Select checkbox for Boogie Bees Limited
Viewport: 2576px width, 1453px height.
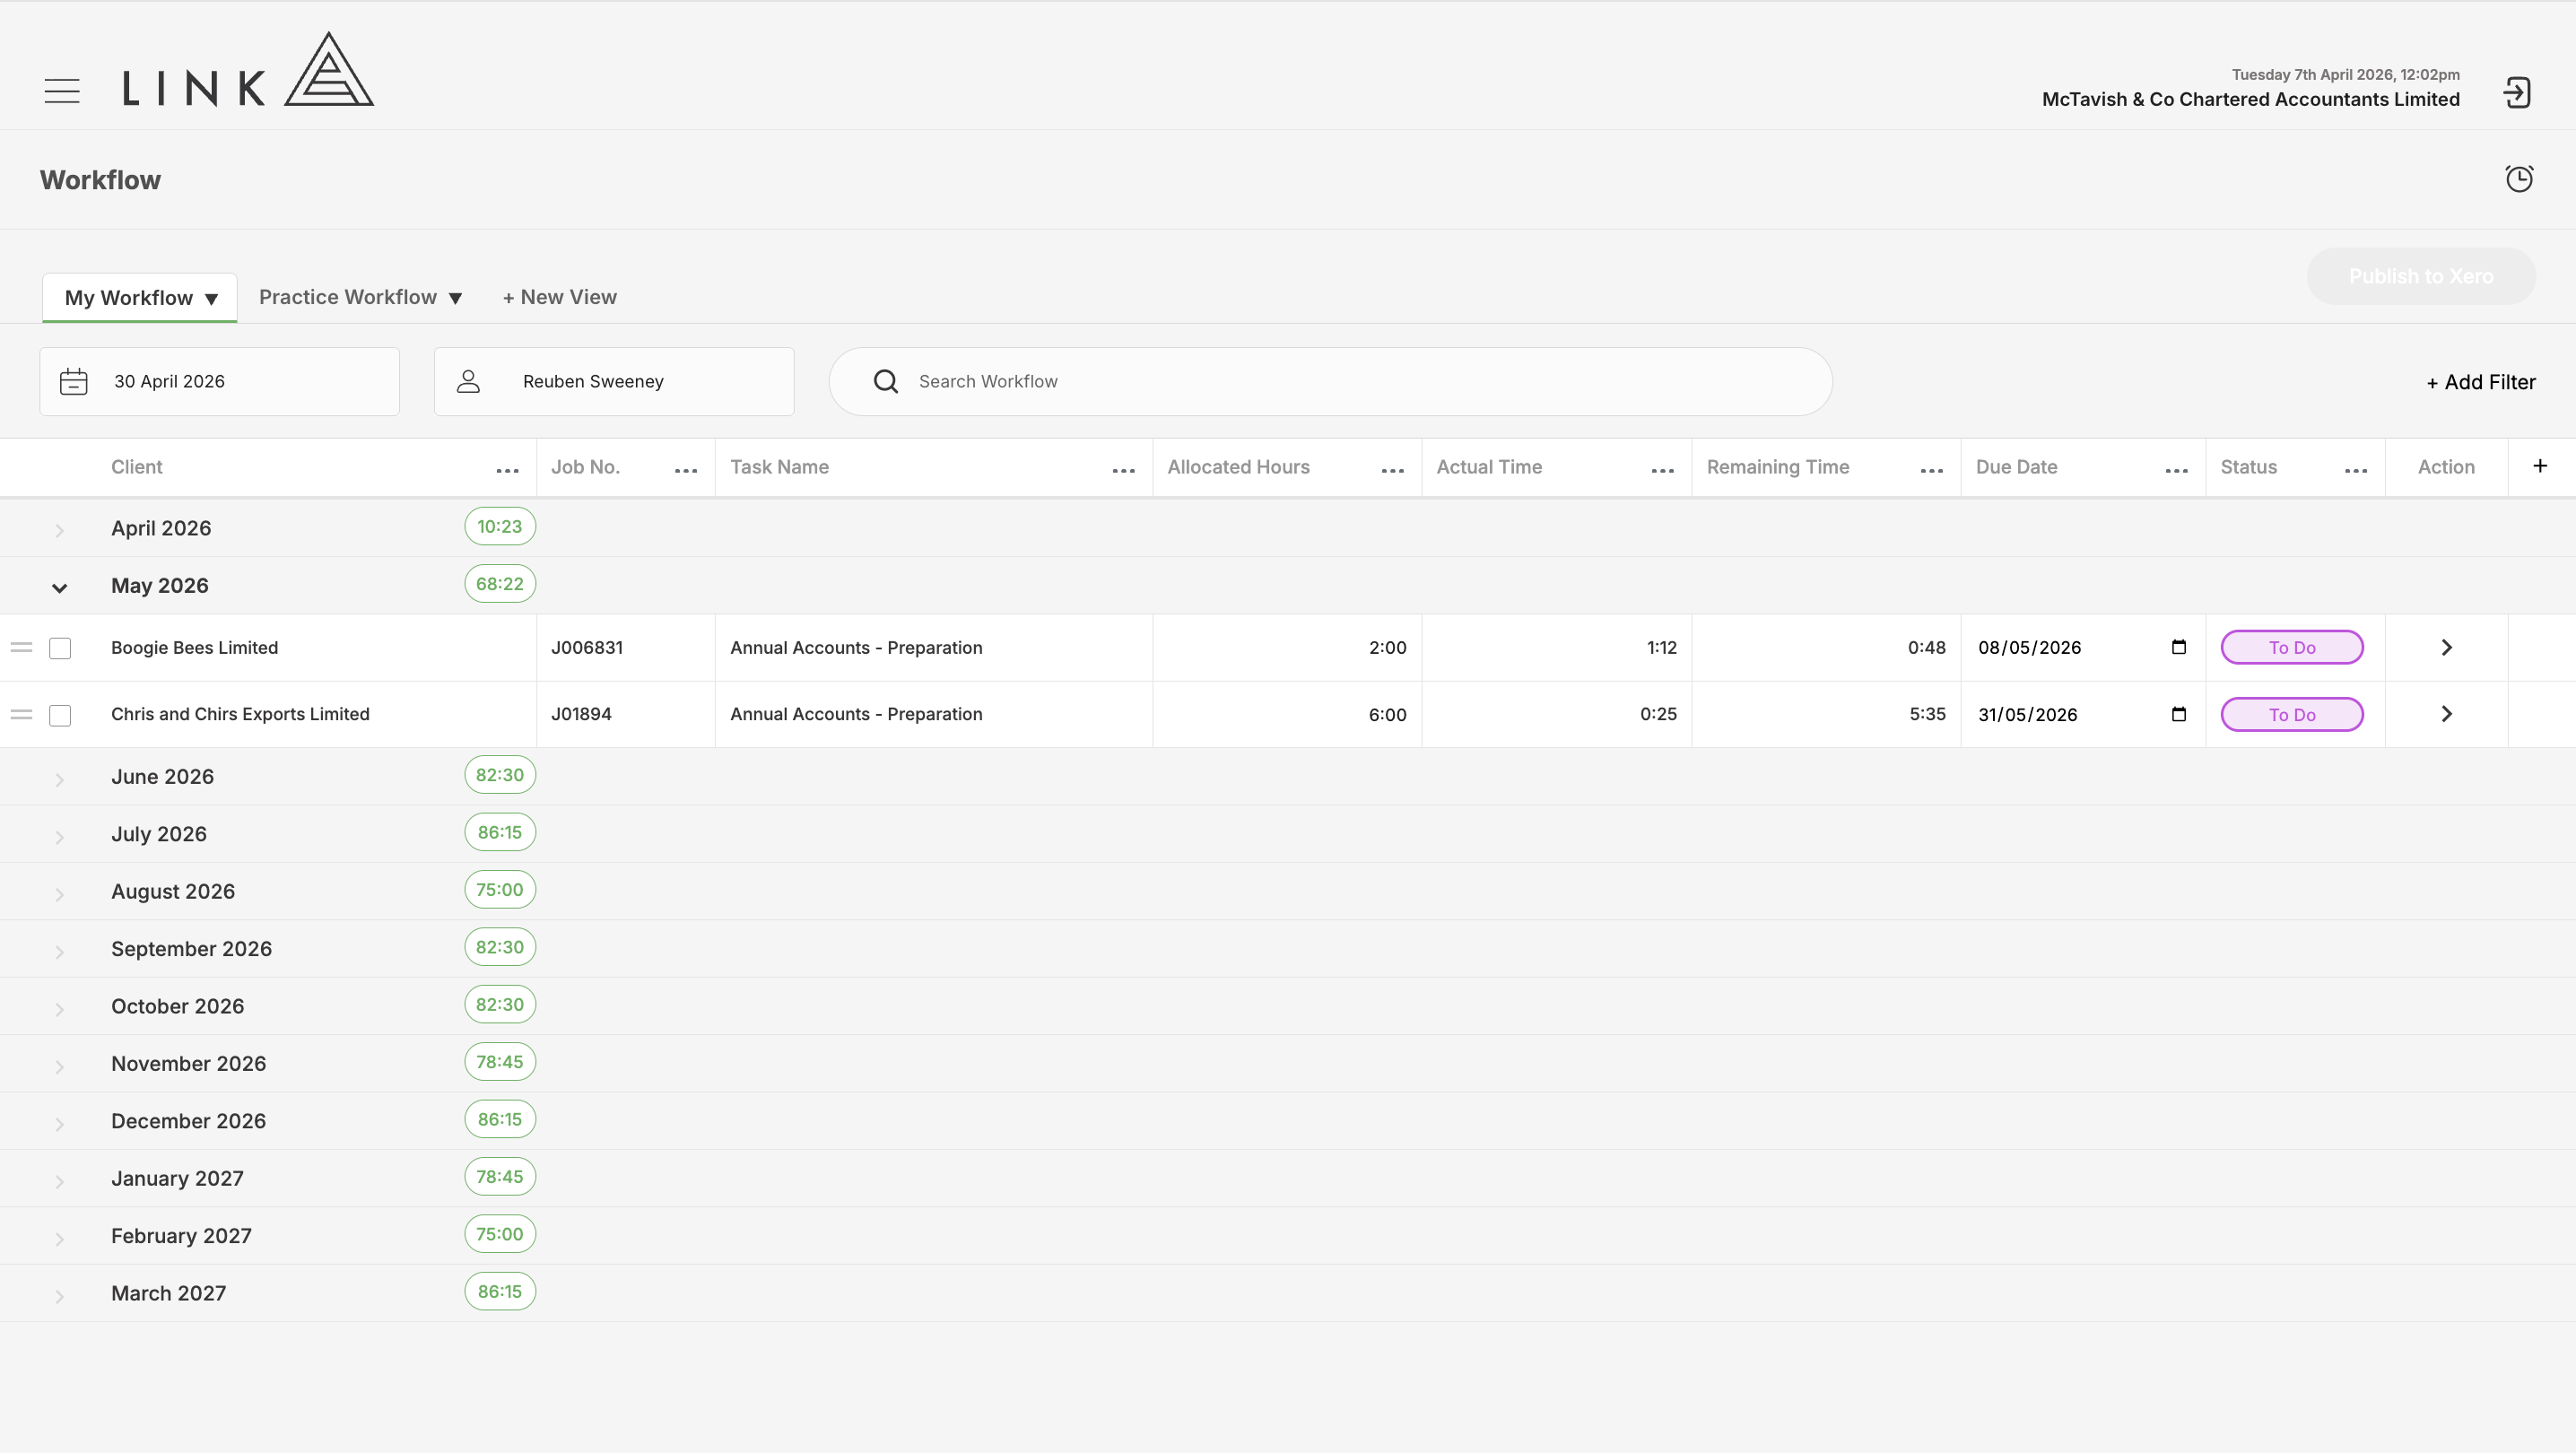point(60,649)
